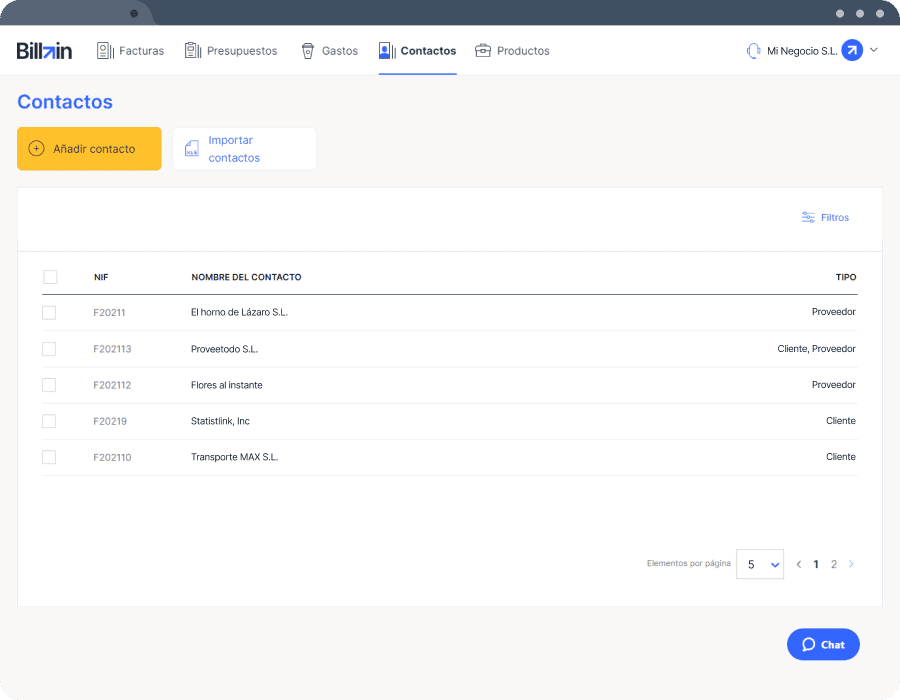Click the chat bubble icon
The image size is (900, 700).
[808, 644]
